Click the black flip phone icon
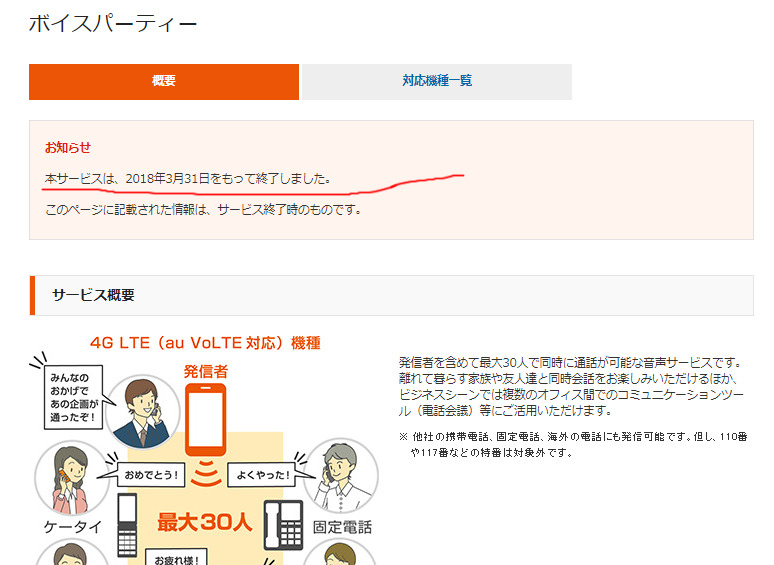Image resolution: width=774 pixels, height=565 pixels. [x=127, y=525]
